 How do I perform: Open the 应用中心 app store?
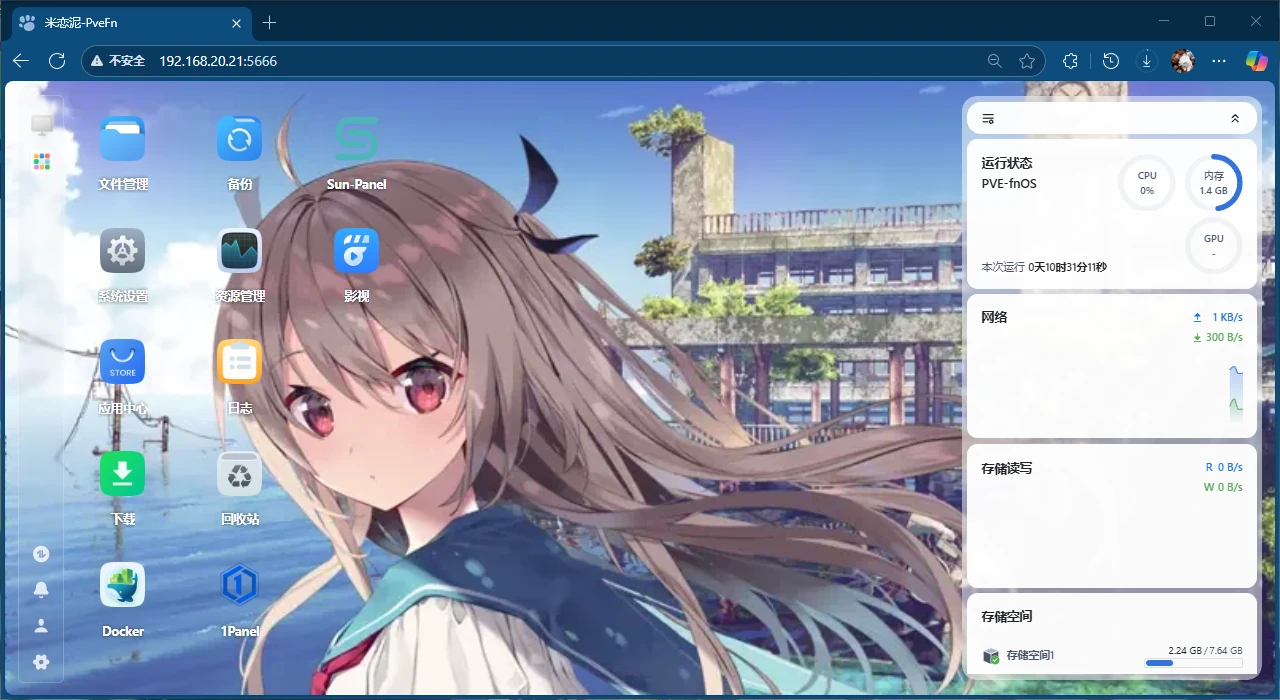pyautogui.click(x=122, y=362)
